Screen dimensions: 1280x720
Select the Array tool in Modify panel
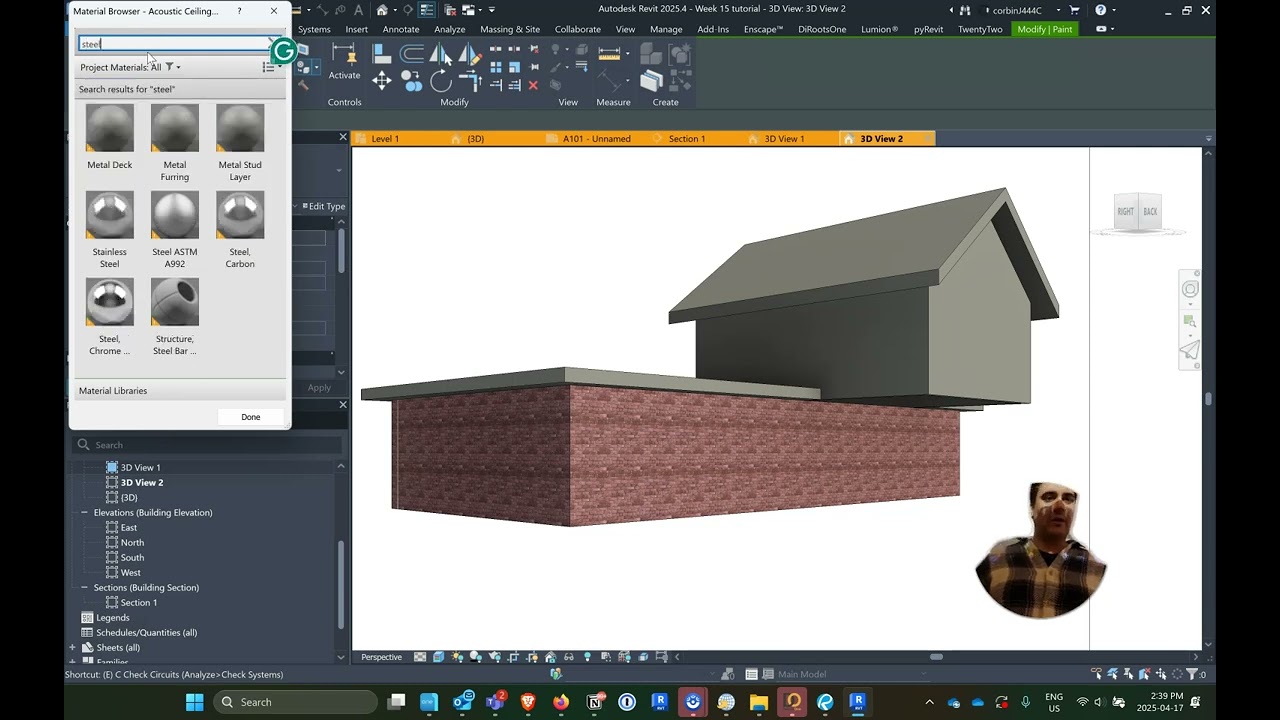coord(496,67)
